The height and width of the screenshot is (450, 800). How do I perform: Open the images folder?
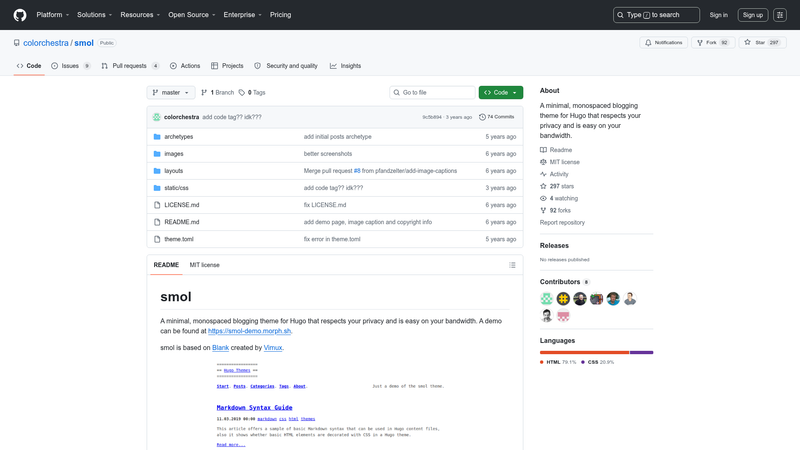pos(173,154)
